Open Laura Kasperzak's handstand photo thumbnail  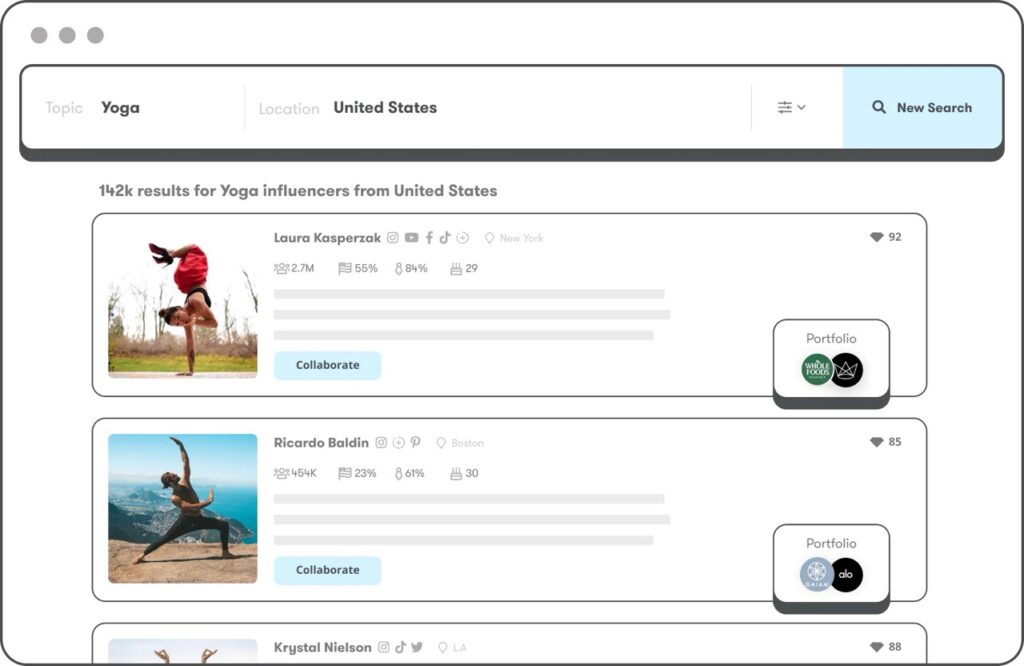(x=183, y=304)
